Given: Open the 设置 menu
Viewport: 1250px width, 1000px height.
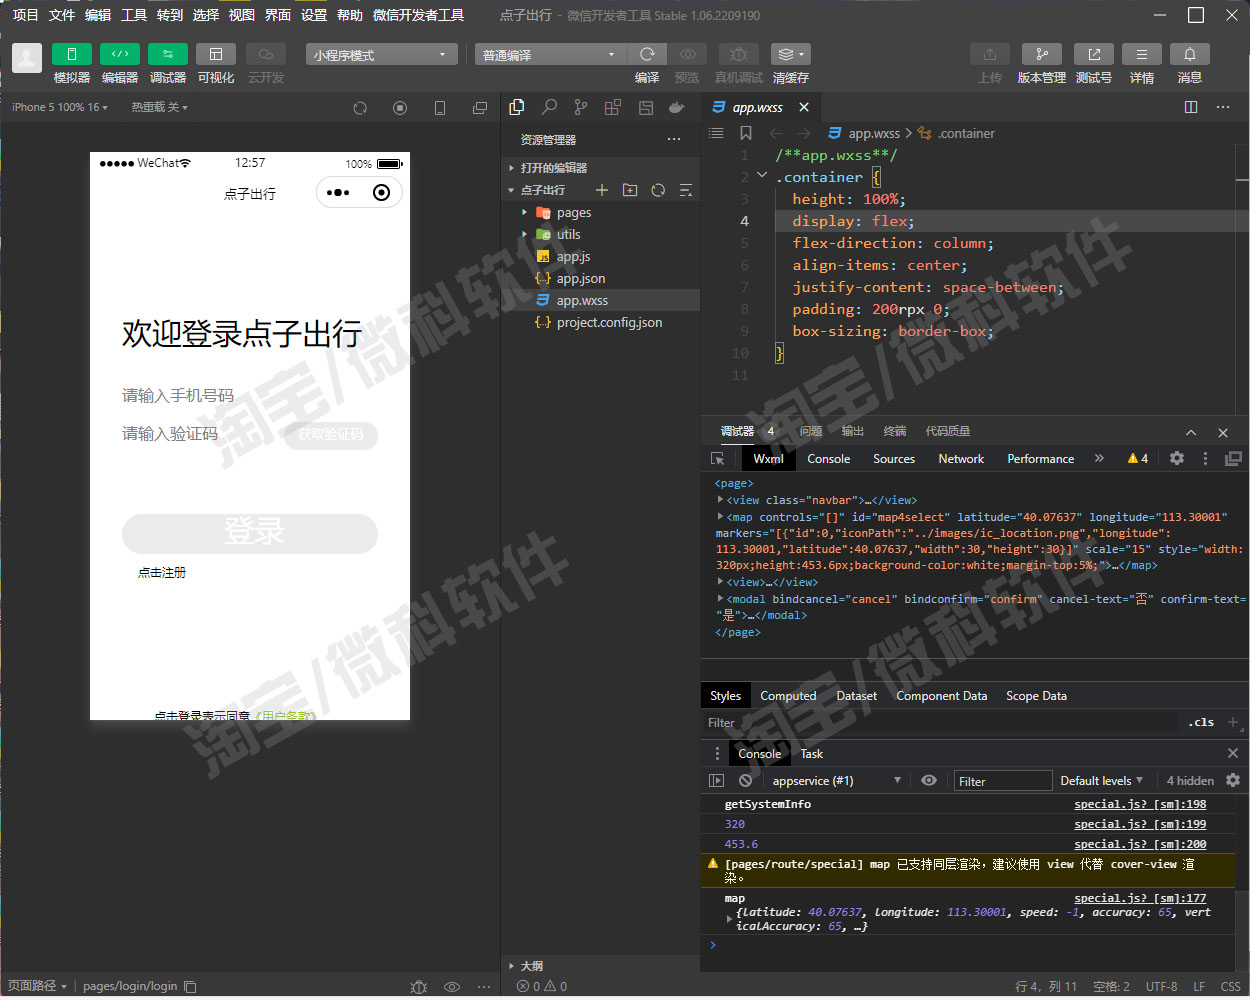Looking at the screenshot, I should click(x=314, y=15).
